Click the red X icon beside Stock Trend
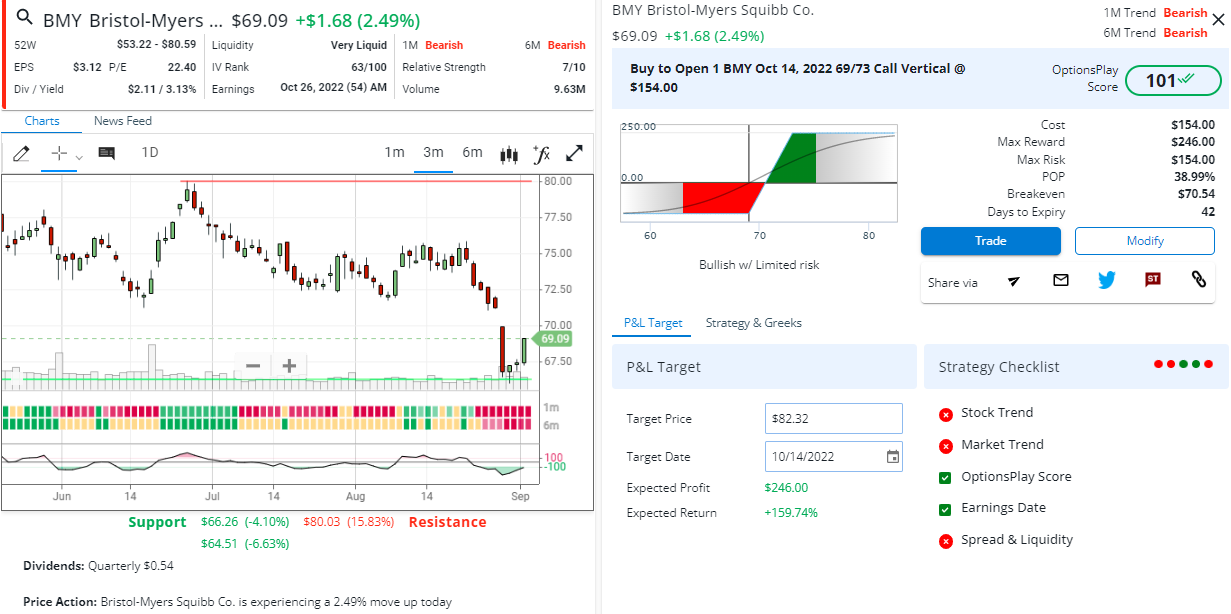The image size is (1231, 614). pyautogui.click(x=945, y=414)
